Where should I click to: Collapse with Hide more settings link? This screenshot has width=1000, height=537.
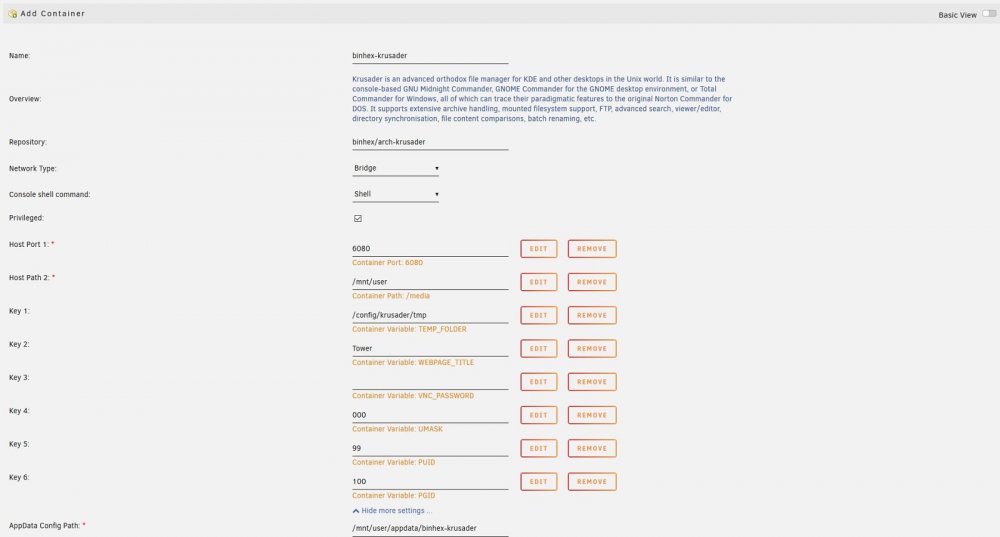pos(392,511)
